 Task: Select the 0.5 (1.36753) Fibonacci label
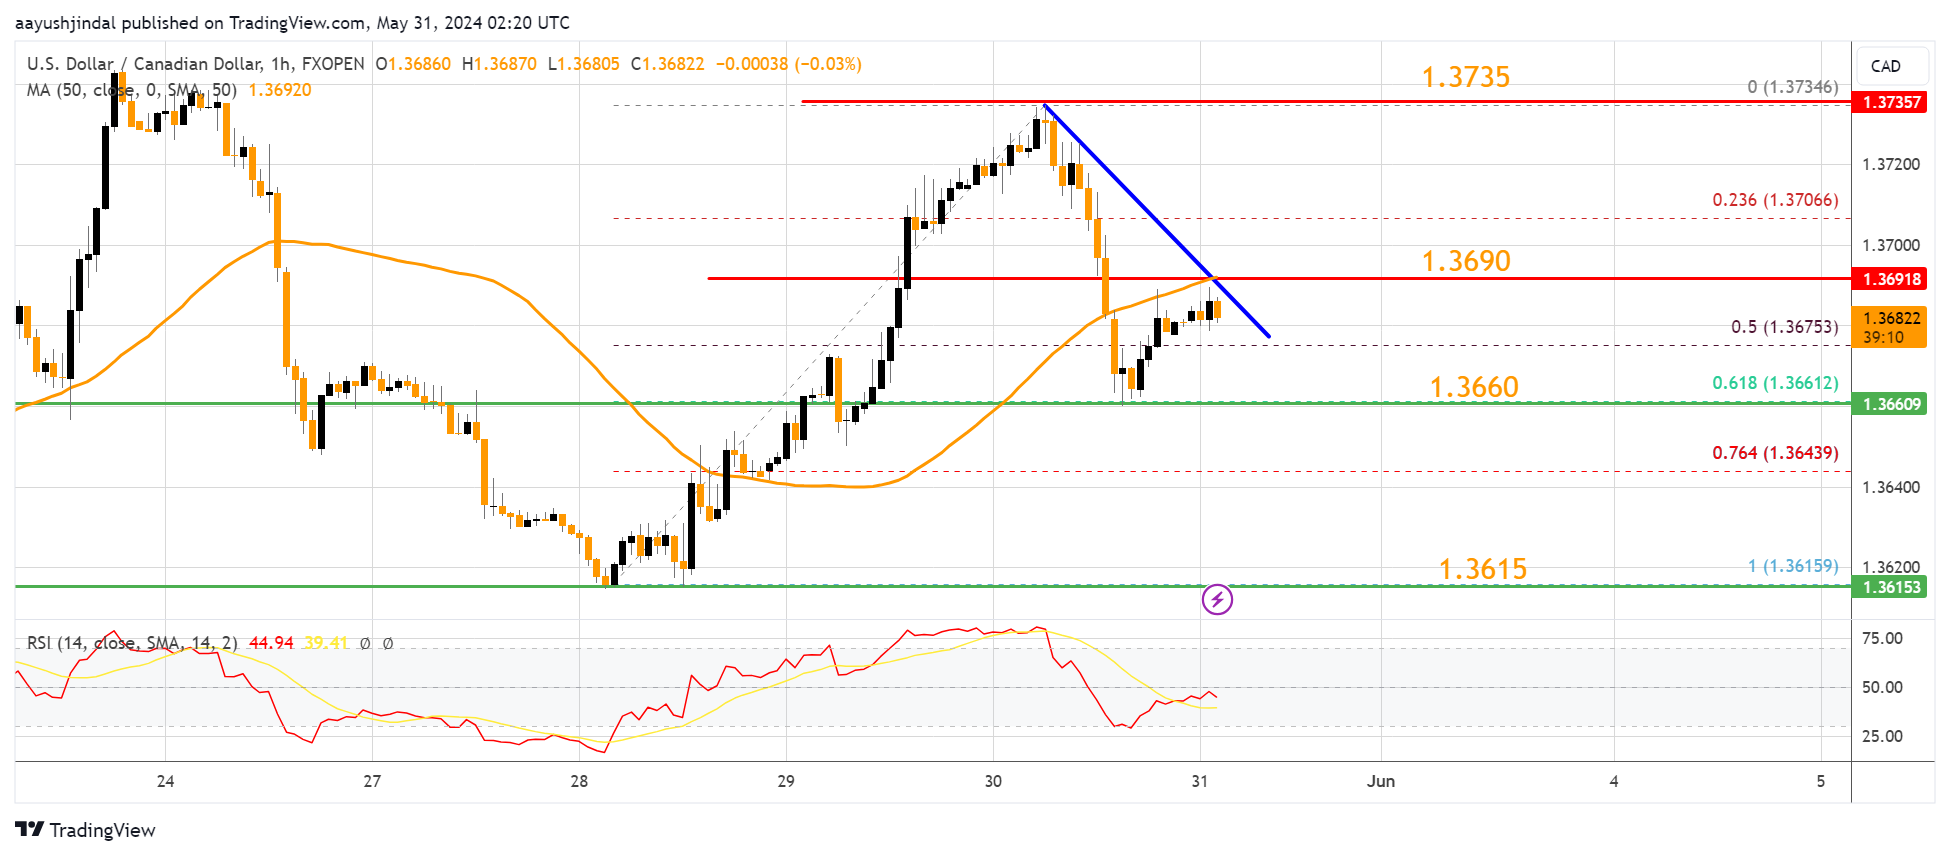point(1785,327)
